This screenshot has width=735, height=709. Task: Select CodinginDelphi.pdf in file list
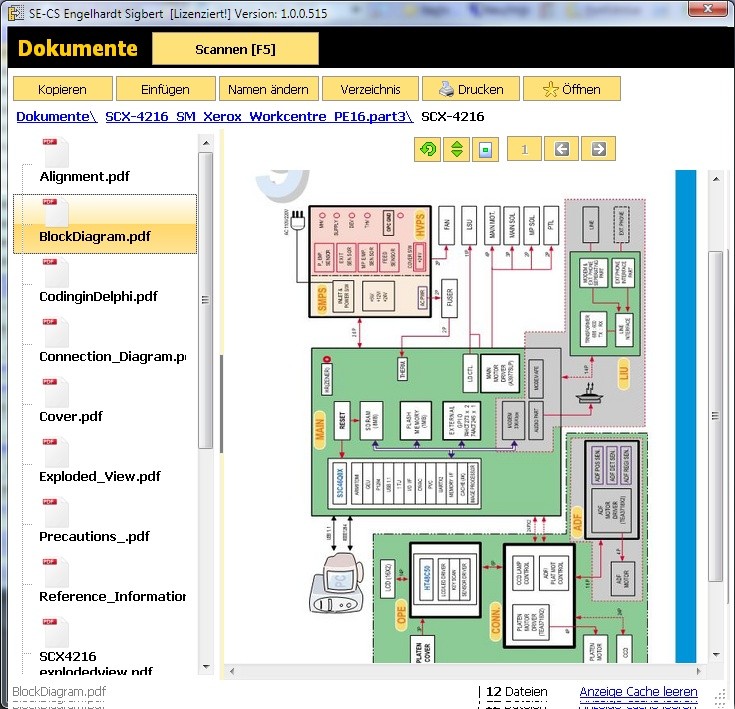click(x=98, y=296)
